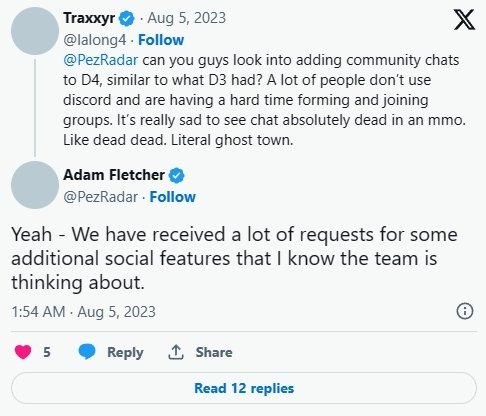Click the @lalong4 handle

tap(95, 40)
